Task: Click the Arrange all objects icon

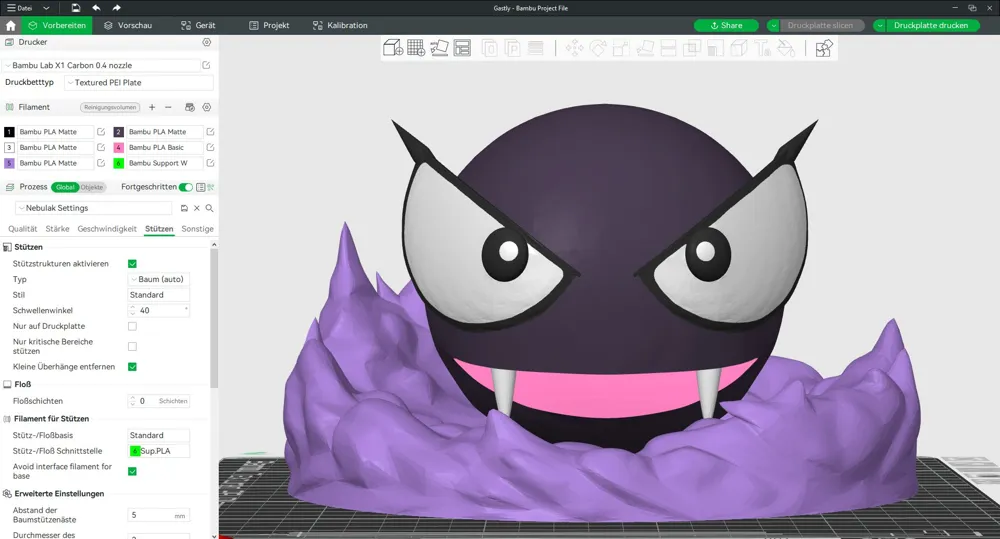Action: [462, 48]
